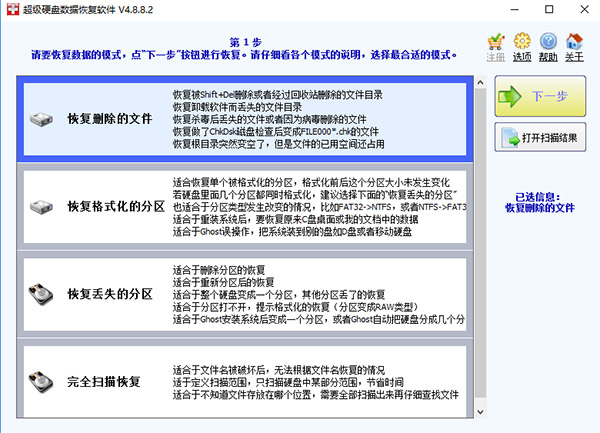
Task: Click text 恢复卸载软件而丢失的文件目录
Action: pyautogui.click(x=237, y=107)
